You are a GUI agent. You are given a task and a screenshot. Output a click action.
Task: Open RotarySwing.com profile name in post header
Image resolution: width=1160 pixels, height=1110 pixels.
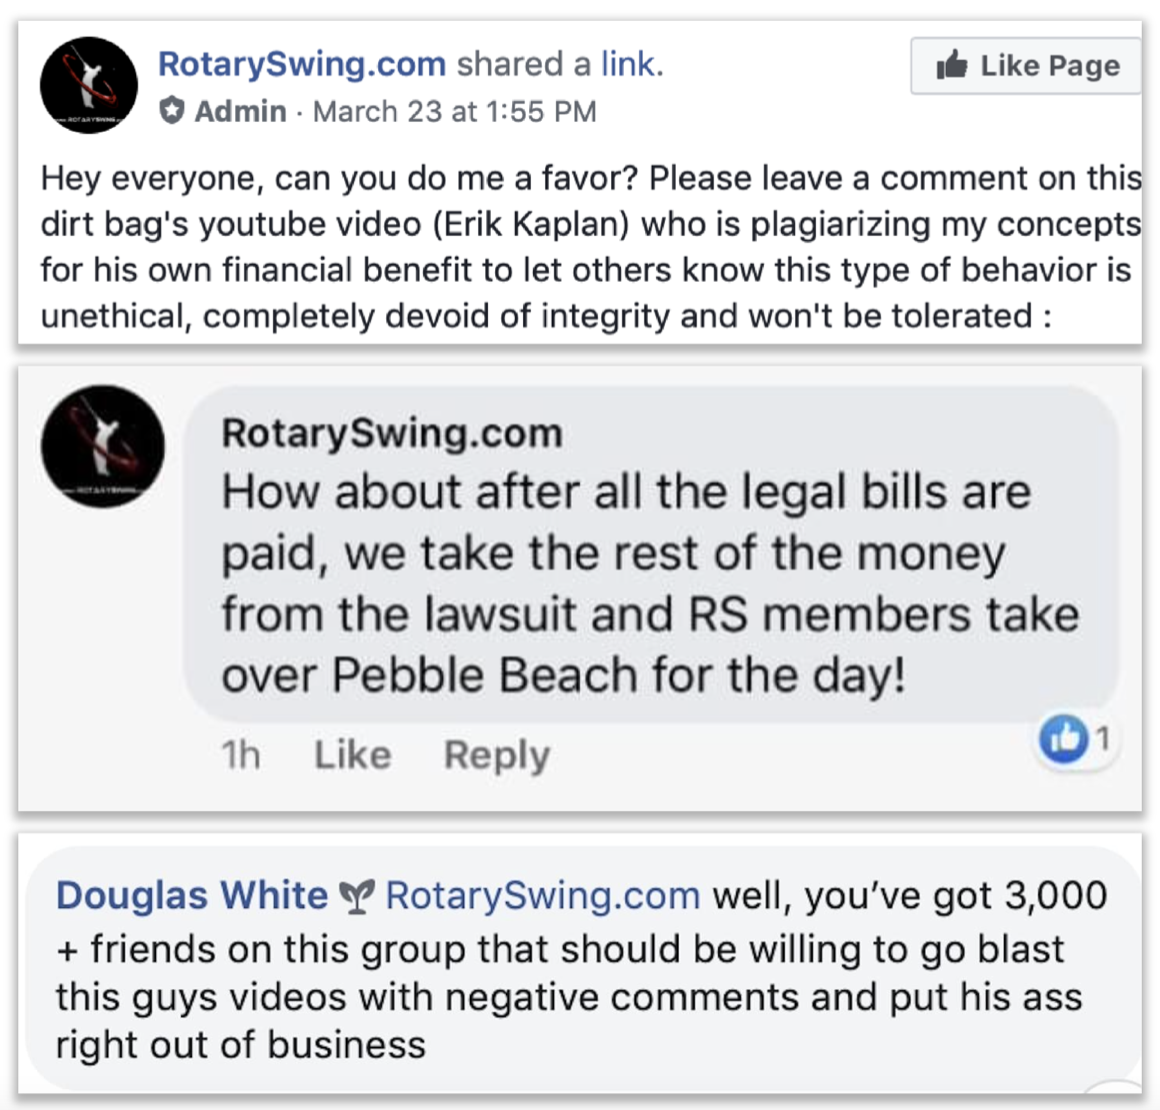point(302,64)
